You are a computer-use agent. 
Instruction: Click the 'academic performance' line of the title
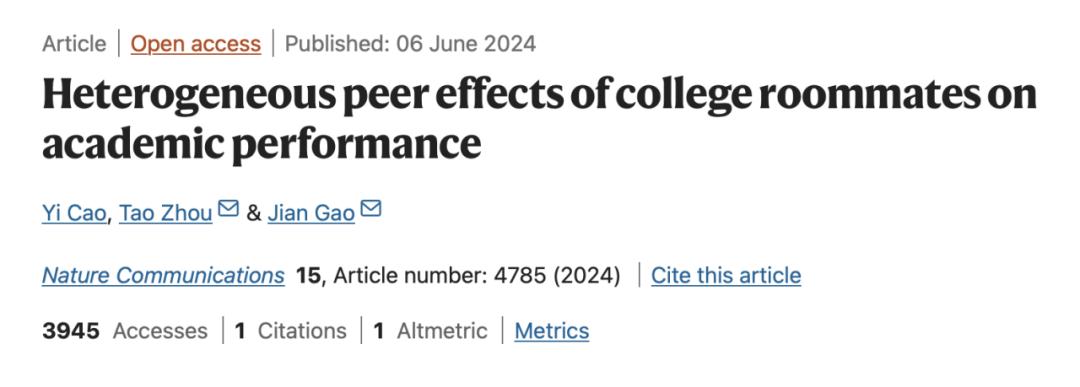[x=262, y=145]
